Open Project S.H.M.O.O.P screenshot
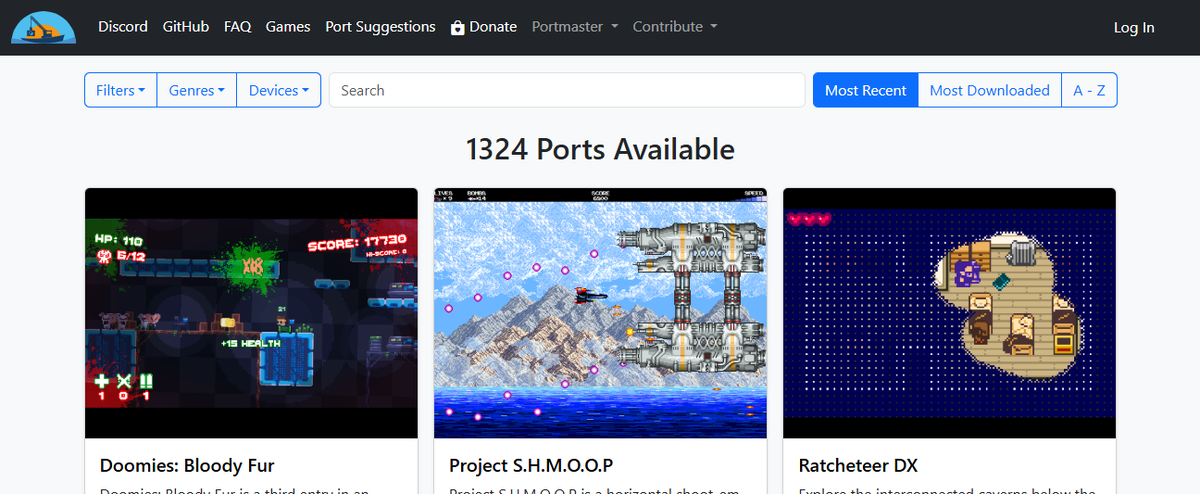1200x494 pixels. click(600, 313)
